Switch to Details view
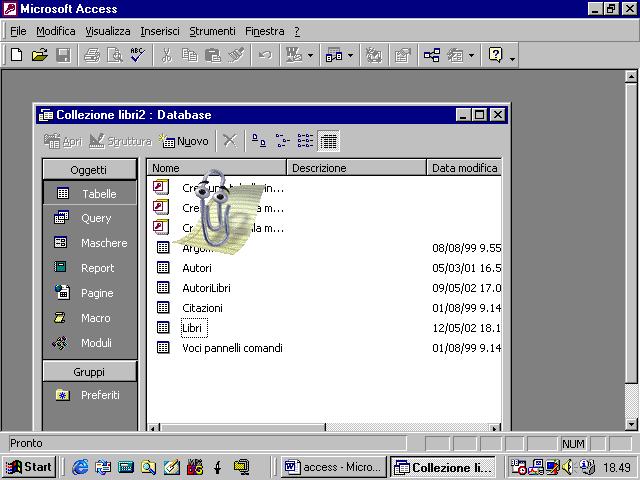Screen dimensions: 640x480 pos(329,141)
